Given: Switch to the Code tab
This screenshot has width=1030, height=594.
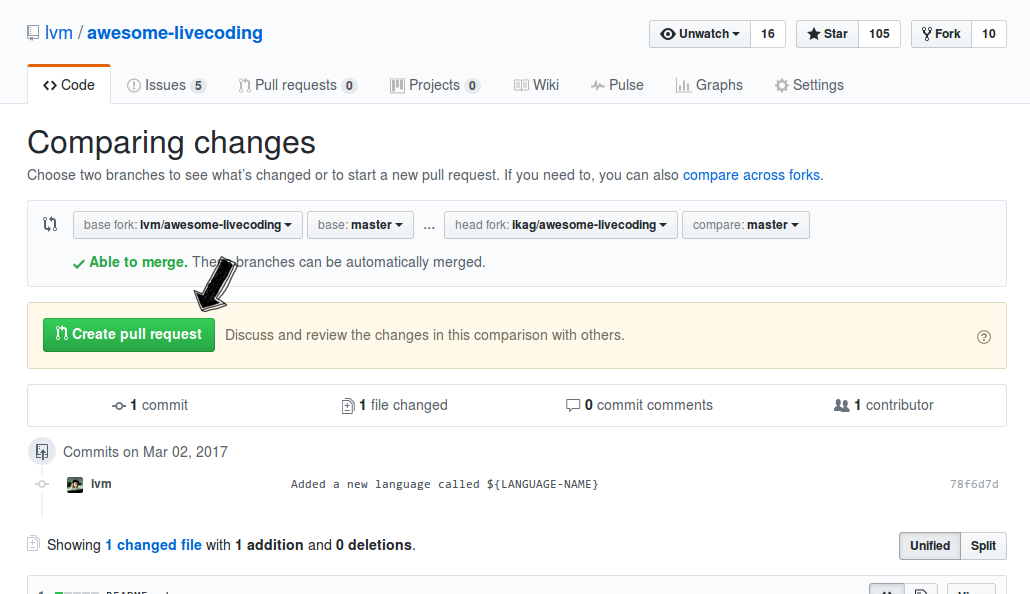Looking at the screenshot, I should (x=69, y=85).
